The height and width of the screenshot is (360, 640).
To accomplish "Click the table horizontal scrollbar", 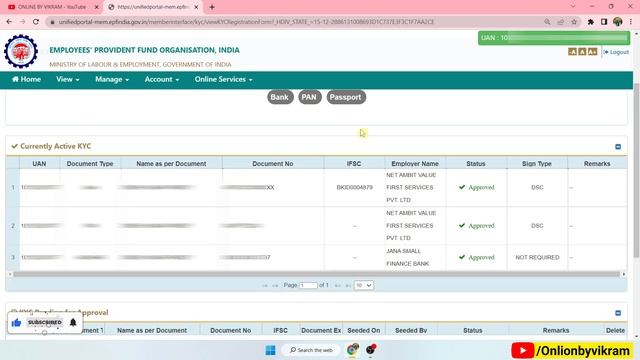I will (316, 274).
